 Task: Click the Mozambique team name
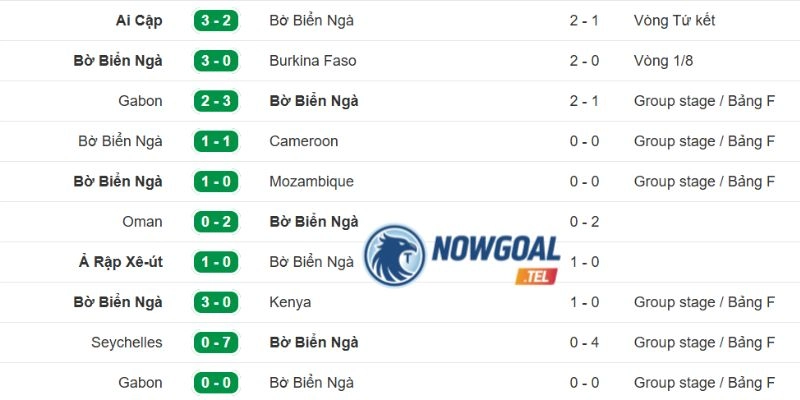[x=311, y=182]
